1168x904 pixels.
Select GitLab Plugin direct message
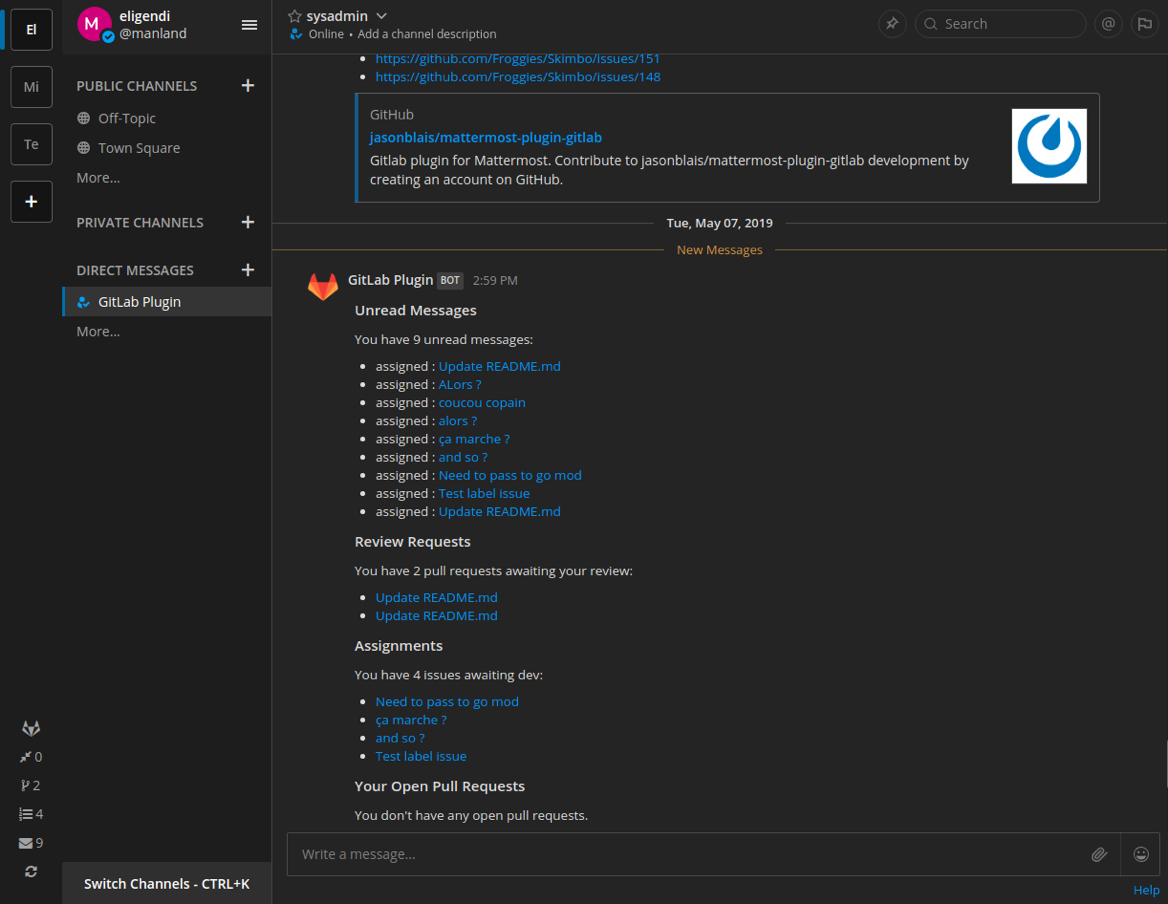pyautogui.click(x=167, y=302)
